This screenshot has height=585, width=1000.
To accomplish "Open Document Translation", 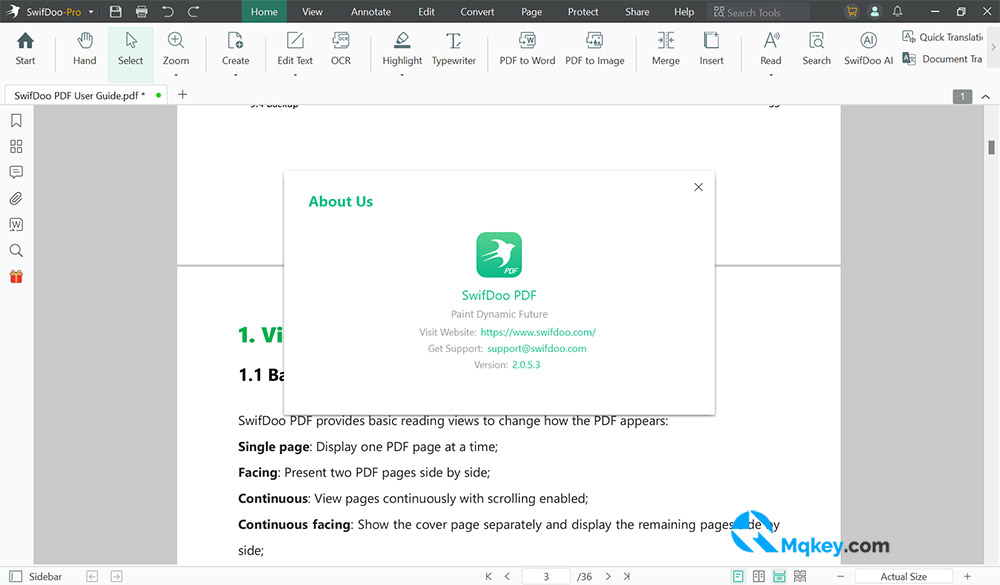I will pyautogui.click(x=943, y=59).
